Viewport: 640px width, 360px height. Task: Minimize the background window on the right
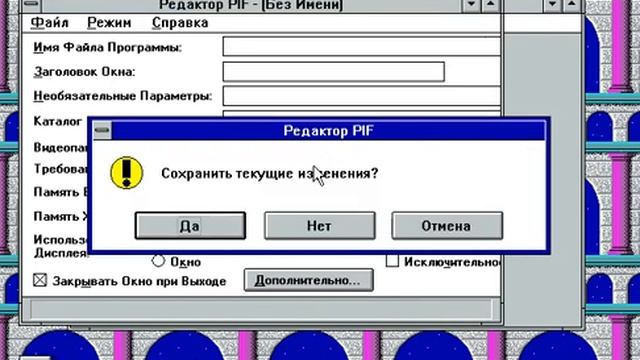point(552,5)
